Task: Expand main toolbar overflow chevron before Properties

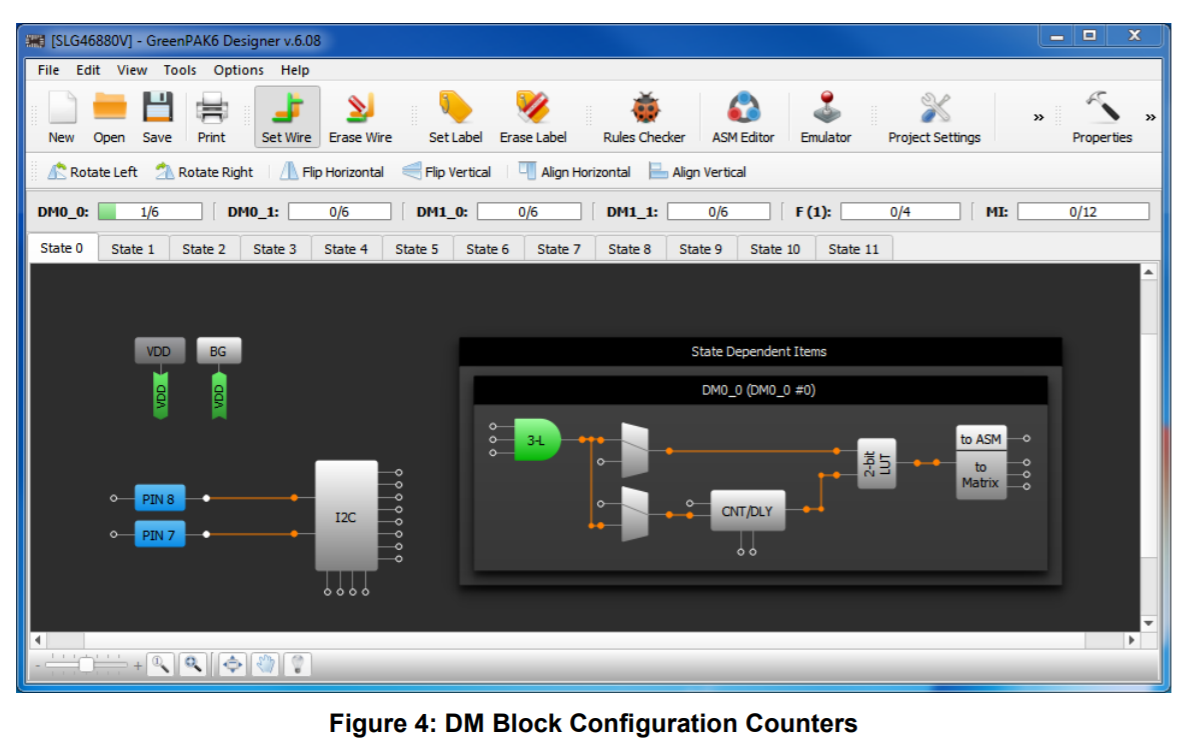Action: (1039, 117)
